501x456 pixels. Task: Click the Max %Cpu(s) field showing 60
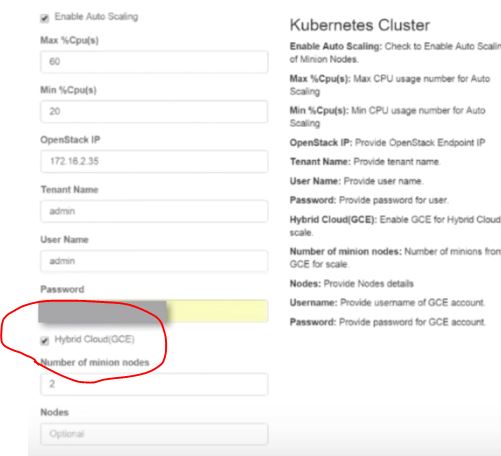point(154,62)
